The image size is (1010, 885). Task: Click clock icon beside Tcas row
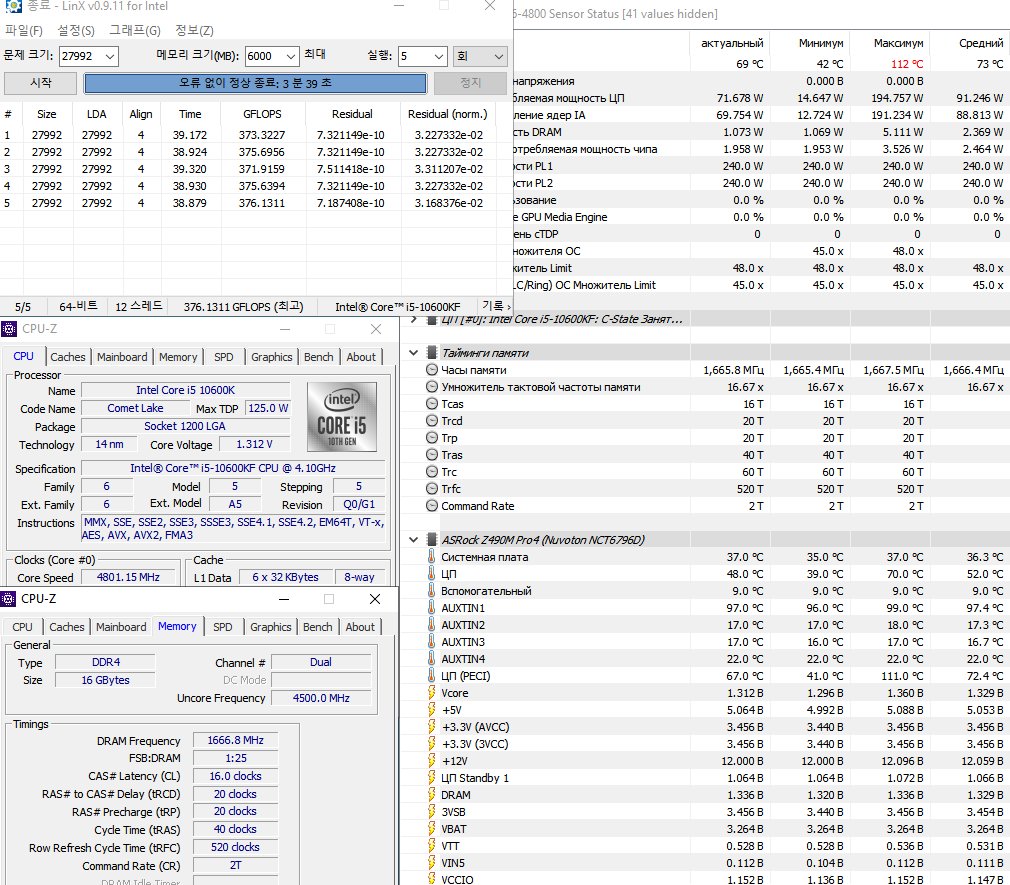(x=432, y=404)
